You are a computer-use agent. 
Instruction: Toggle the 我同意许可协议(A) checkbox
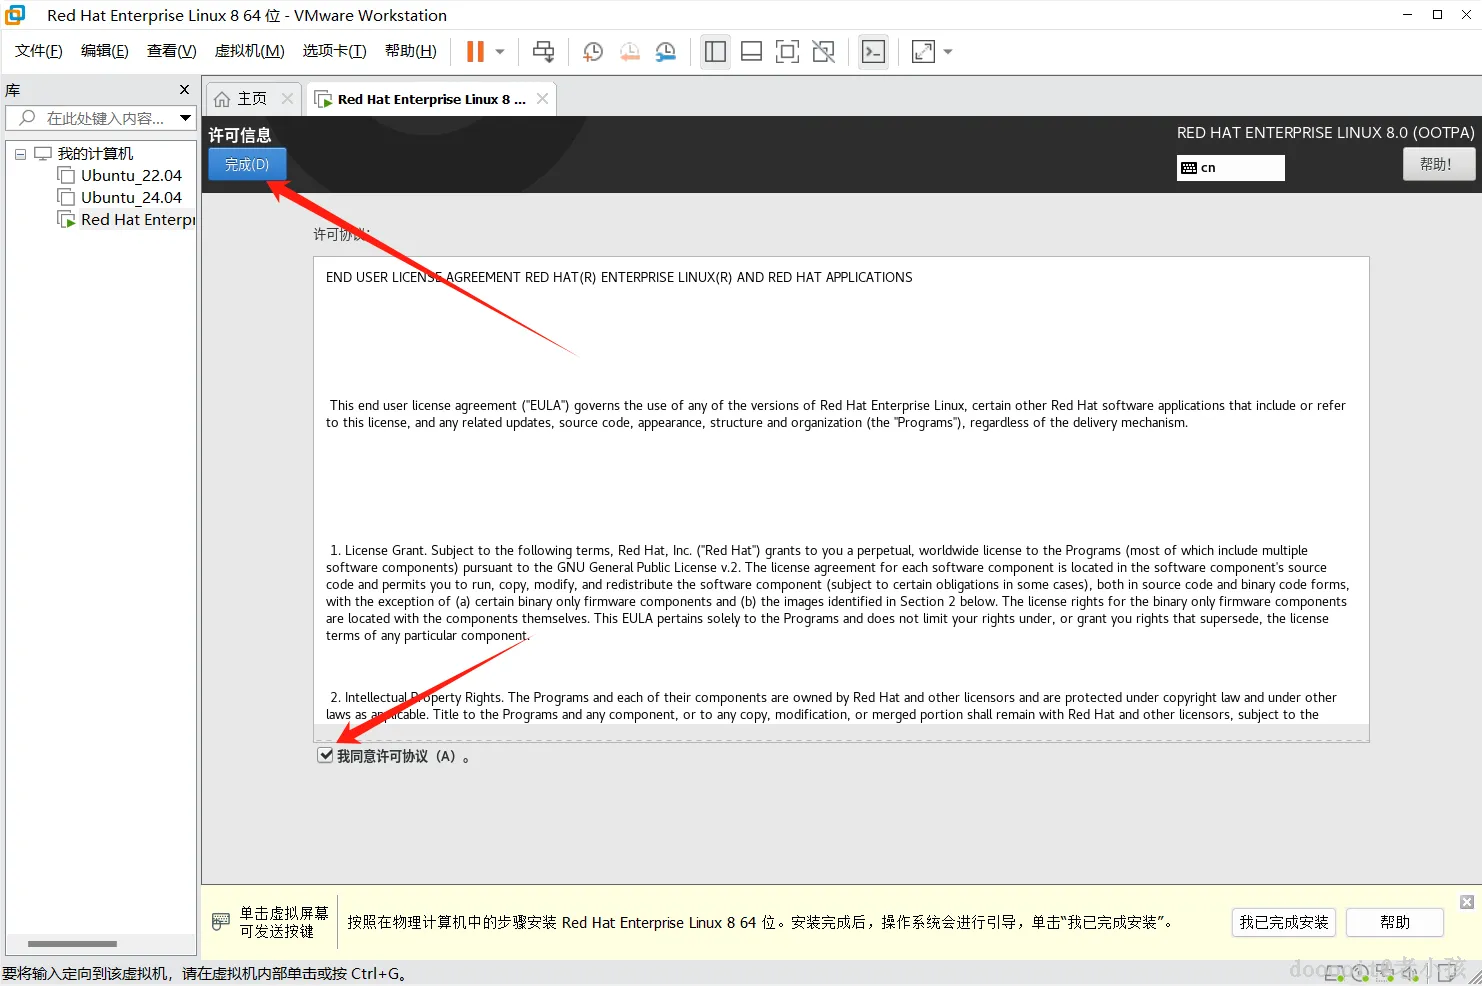coord(325,755)
